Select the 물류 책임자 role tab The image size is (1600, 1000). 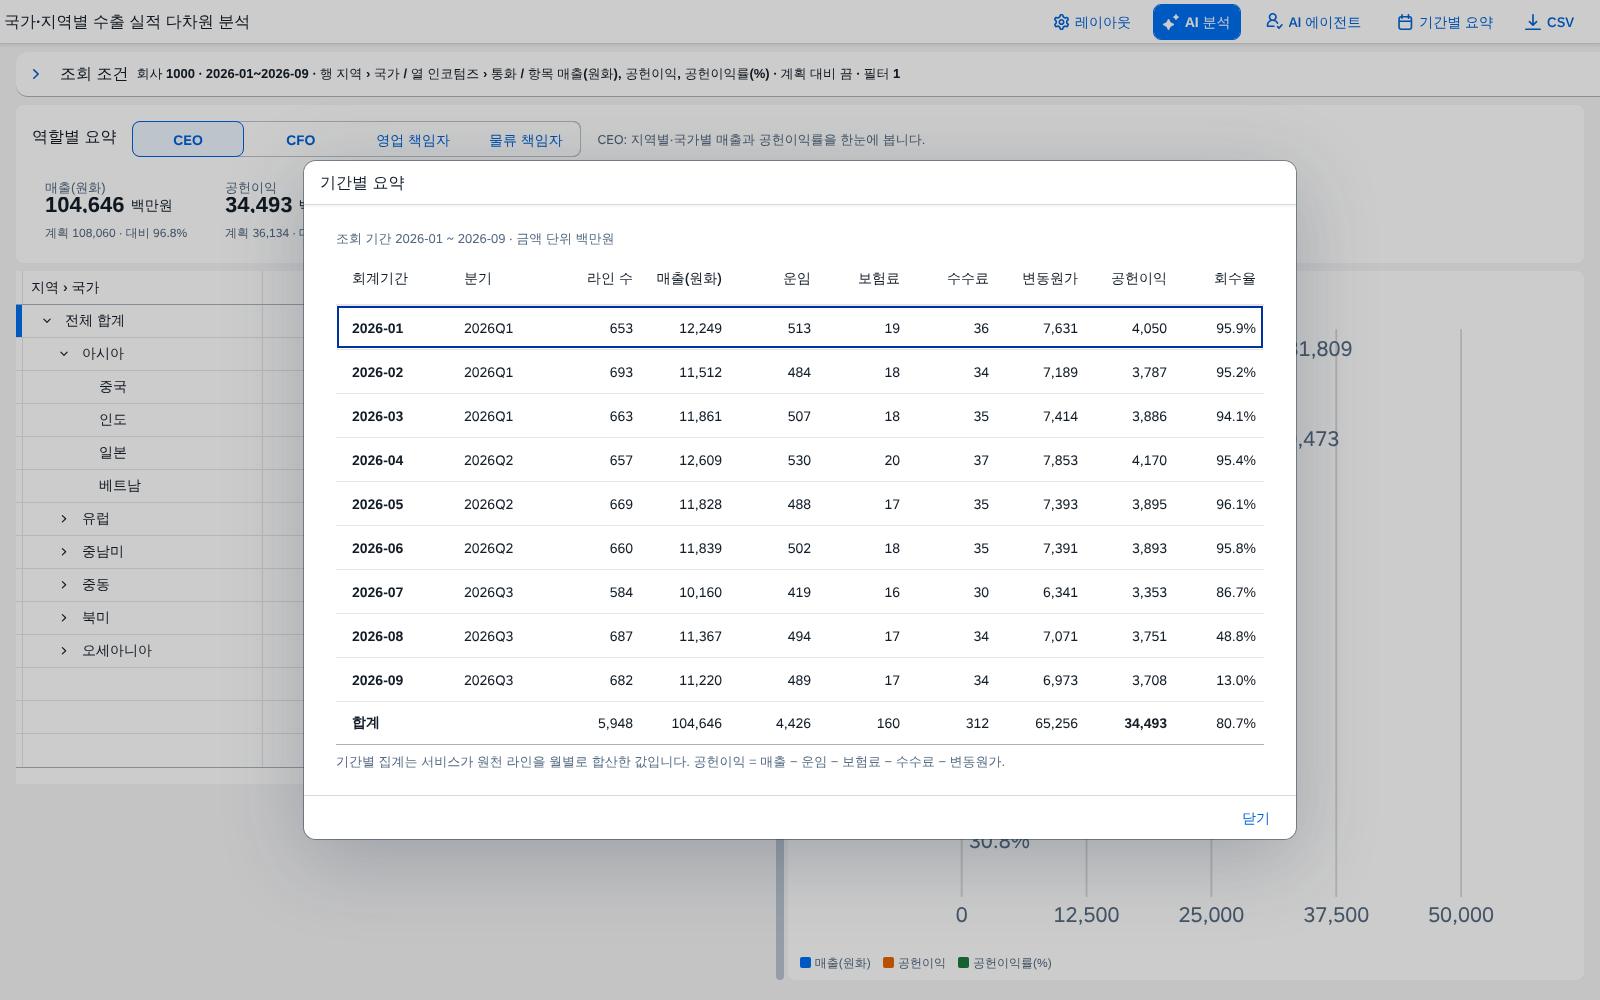[x=525, y=140]
